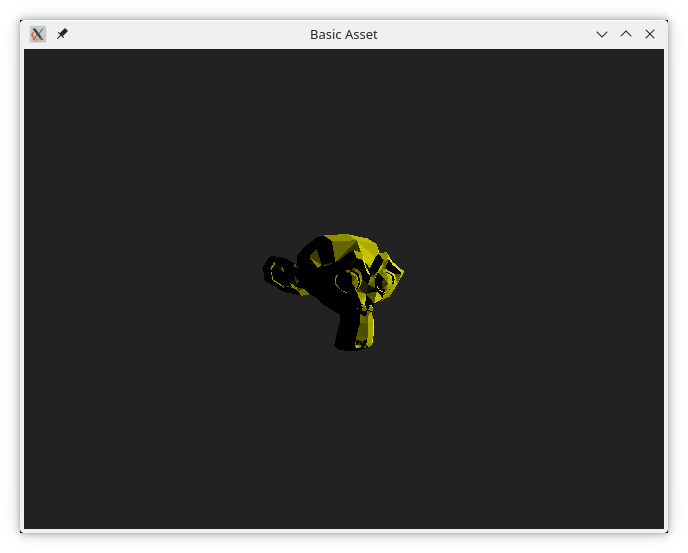Click the Basic Asset window title text
Image resolution: width=688 pixels, height=553 pixels.
pyautogui.click(x=343, y=34)
